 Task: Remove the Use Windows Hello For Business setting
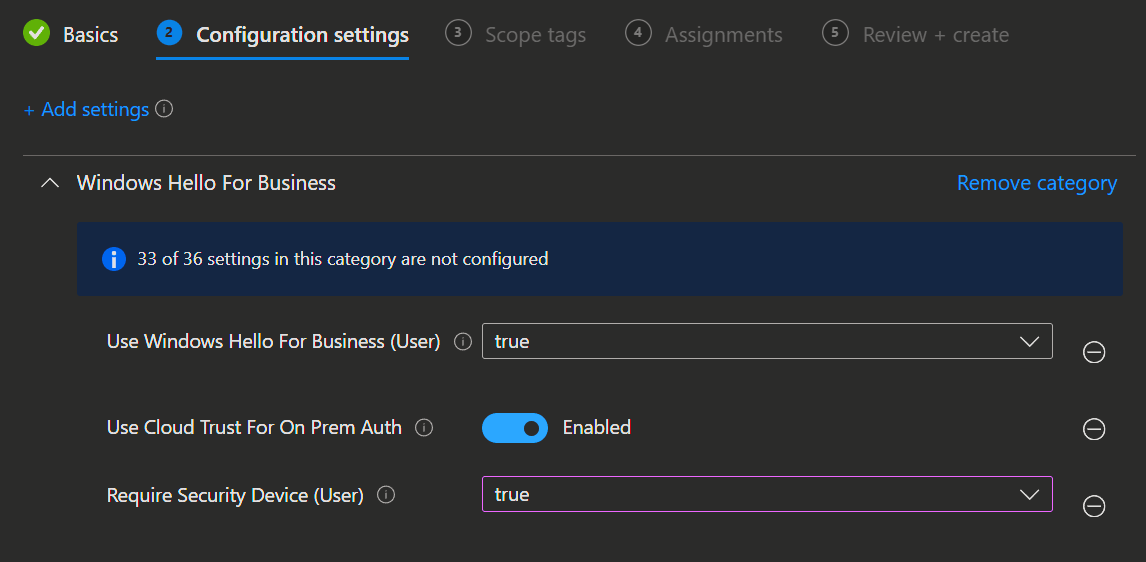(x=1094, y=352)
